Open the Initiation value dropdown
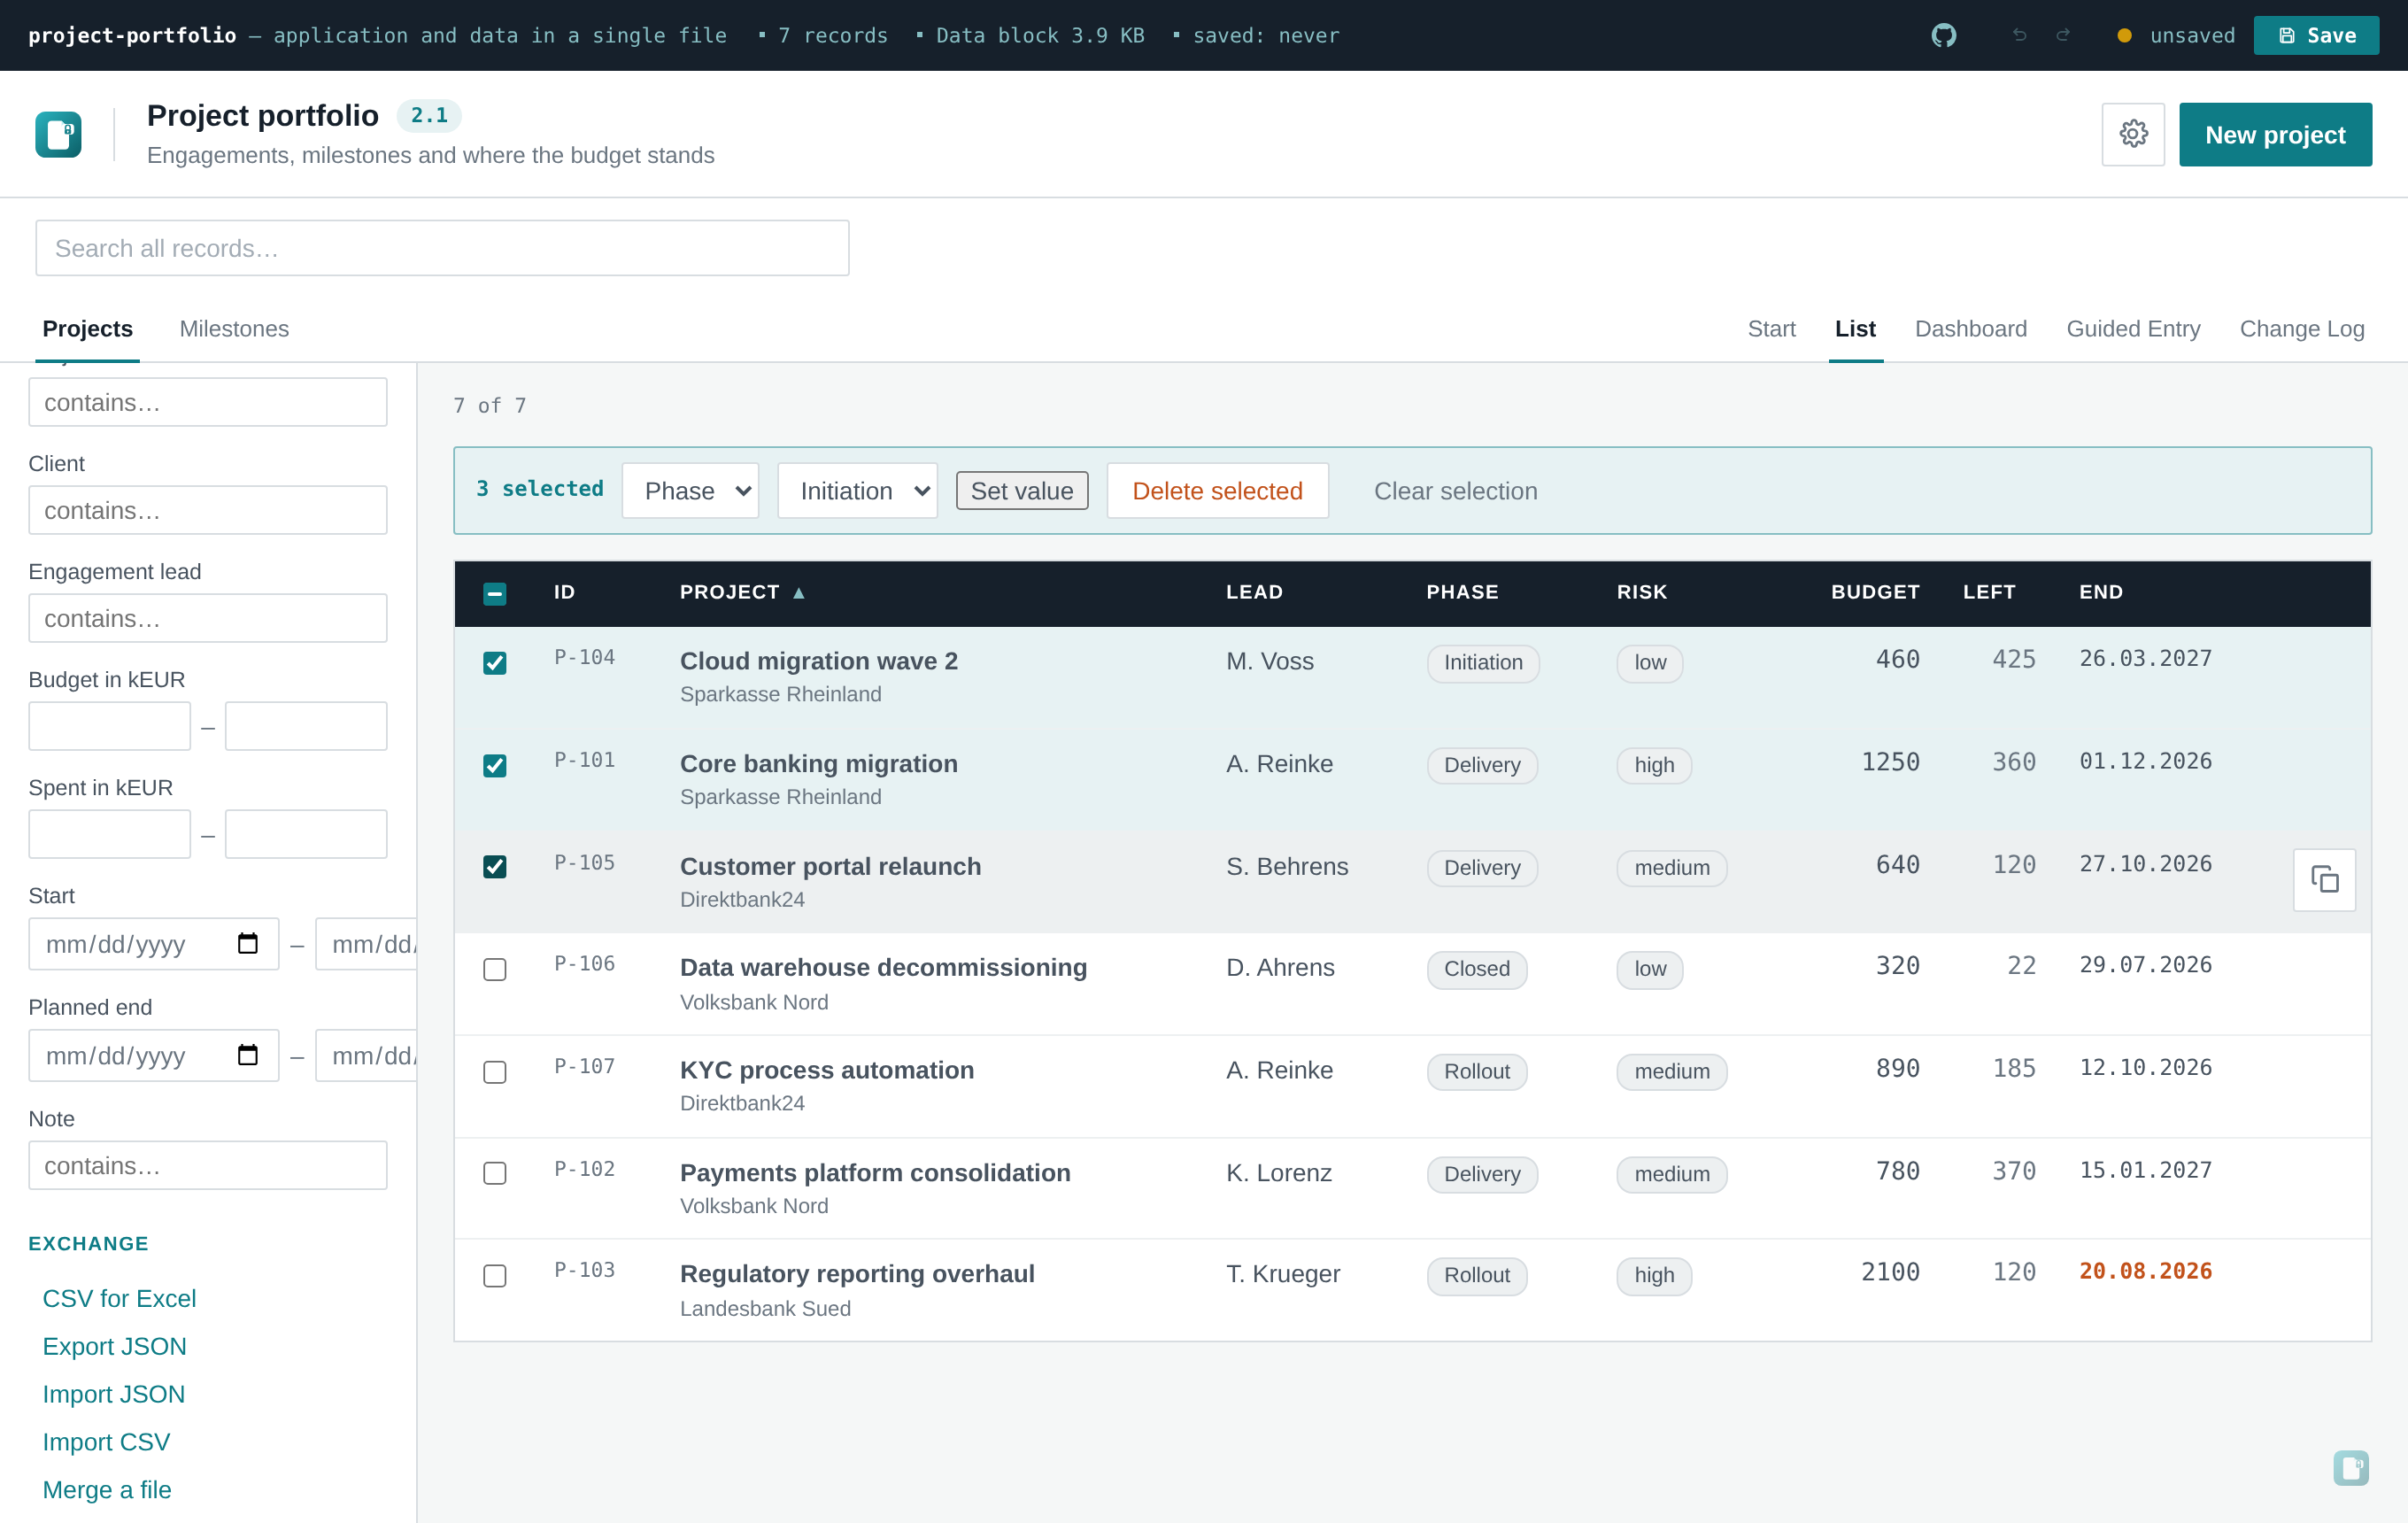The image size is (2408, 1523). coord(857,490)
